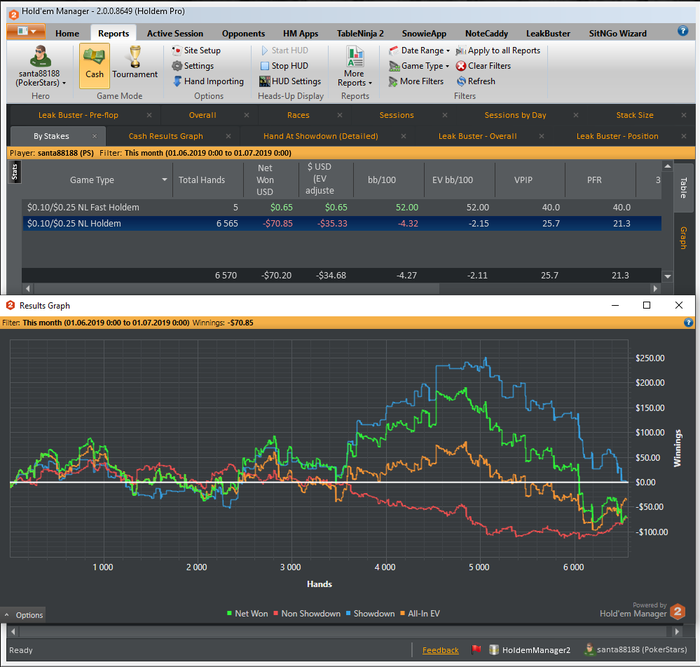Switch to Leak Buster - Pre-flop report tab
The height and width of the screenshot is (667, 700).
[x=78, y=115]
